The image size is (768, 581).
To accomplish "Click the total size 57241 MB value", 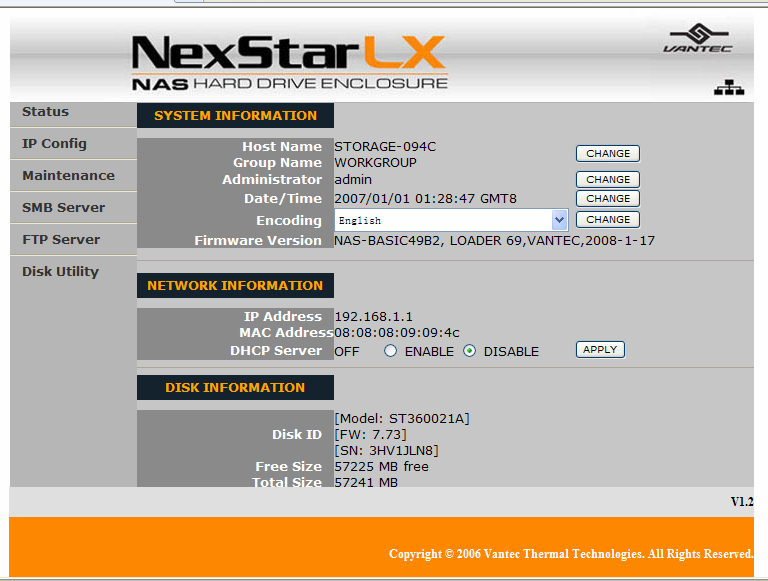I will tap(366, 482).
